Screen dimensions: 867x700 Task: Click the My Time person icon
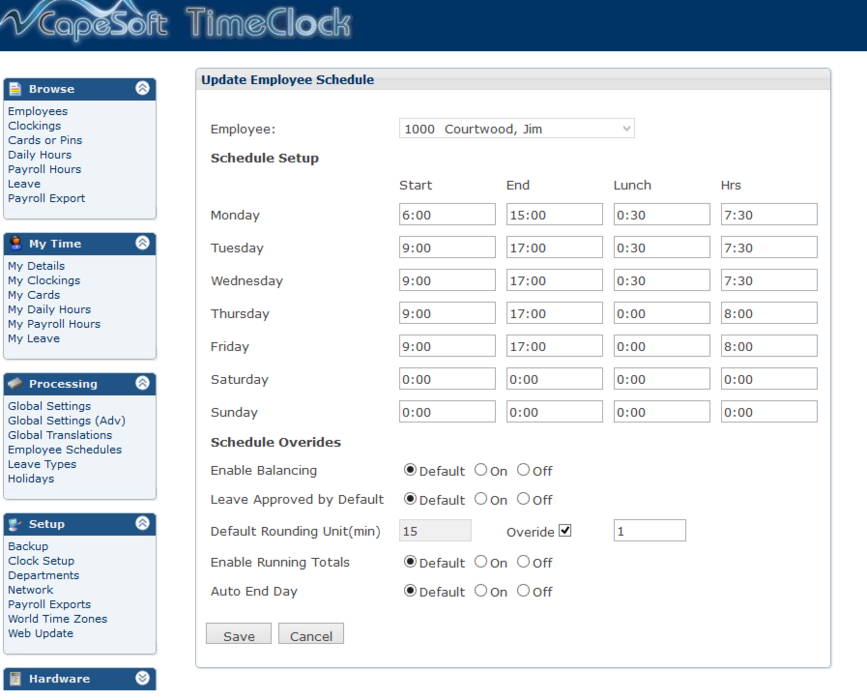(x=15, y=243)
